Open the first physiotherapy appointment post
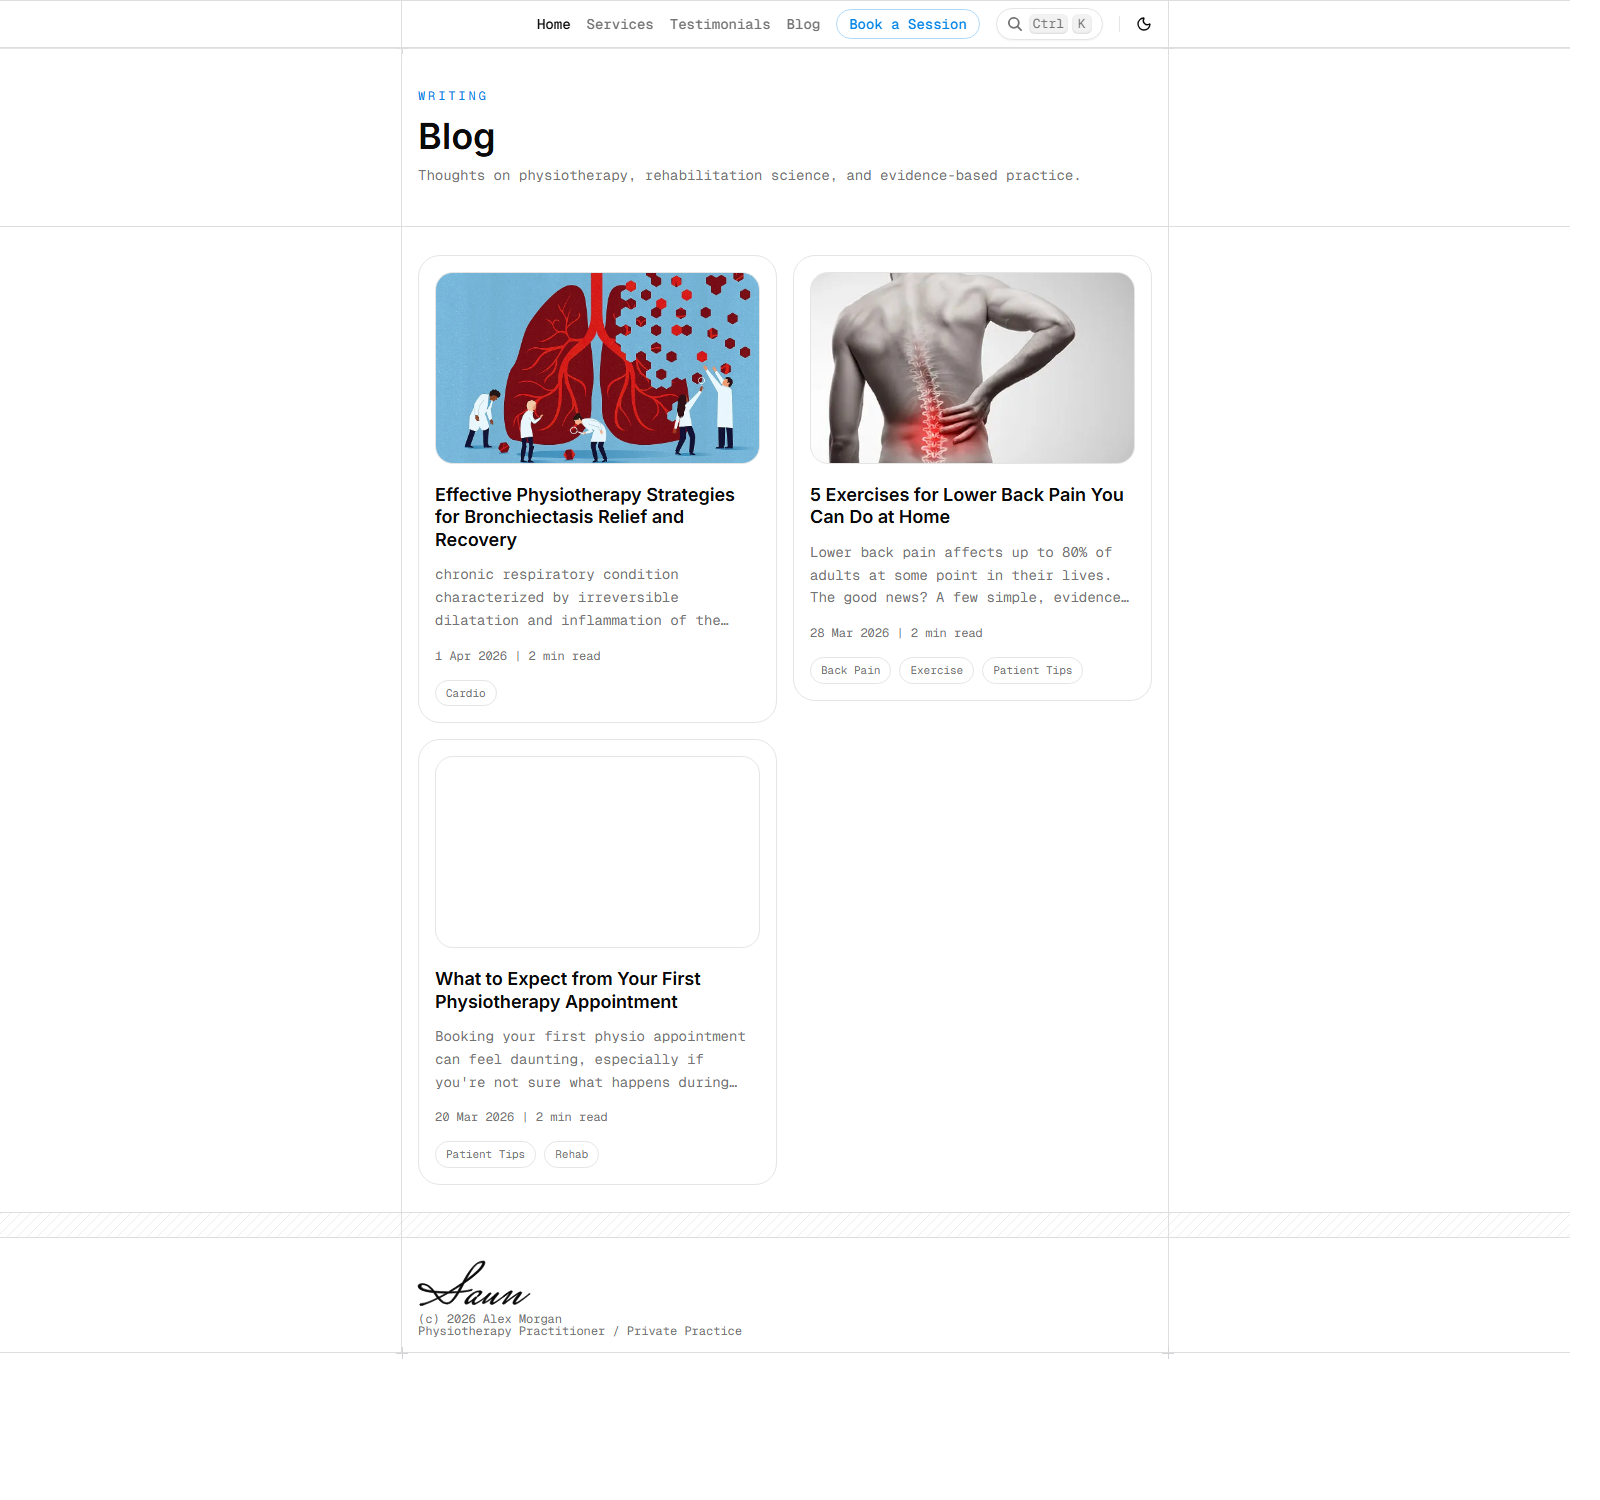This screenshot has height=1500, width=1600. [x=567, y=990]
